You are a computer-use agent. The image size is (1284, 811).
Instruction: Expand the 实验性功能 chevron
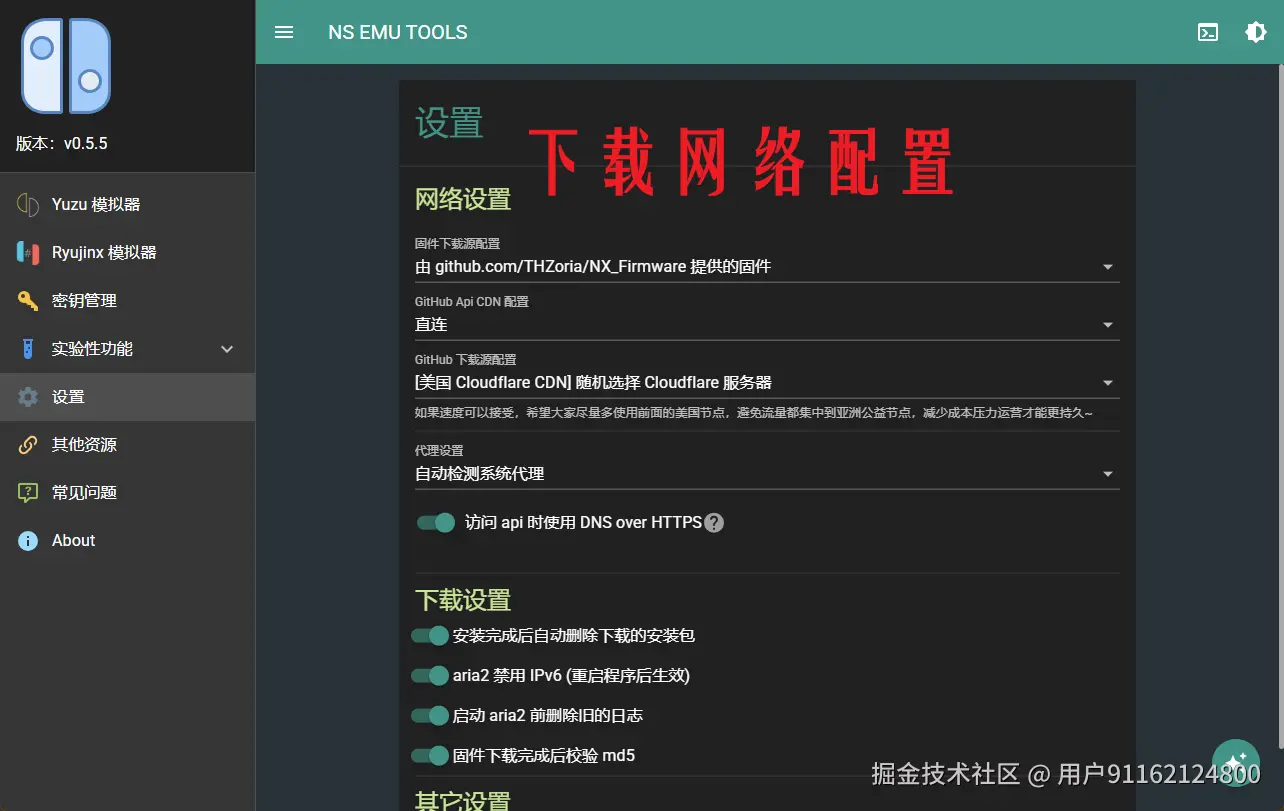click(x=227, y=349)
